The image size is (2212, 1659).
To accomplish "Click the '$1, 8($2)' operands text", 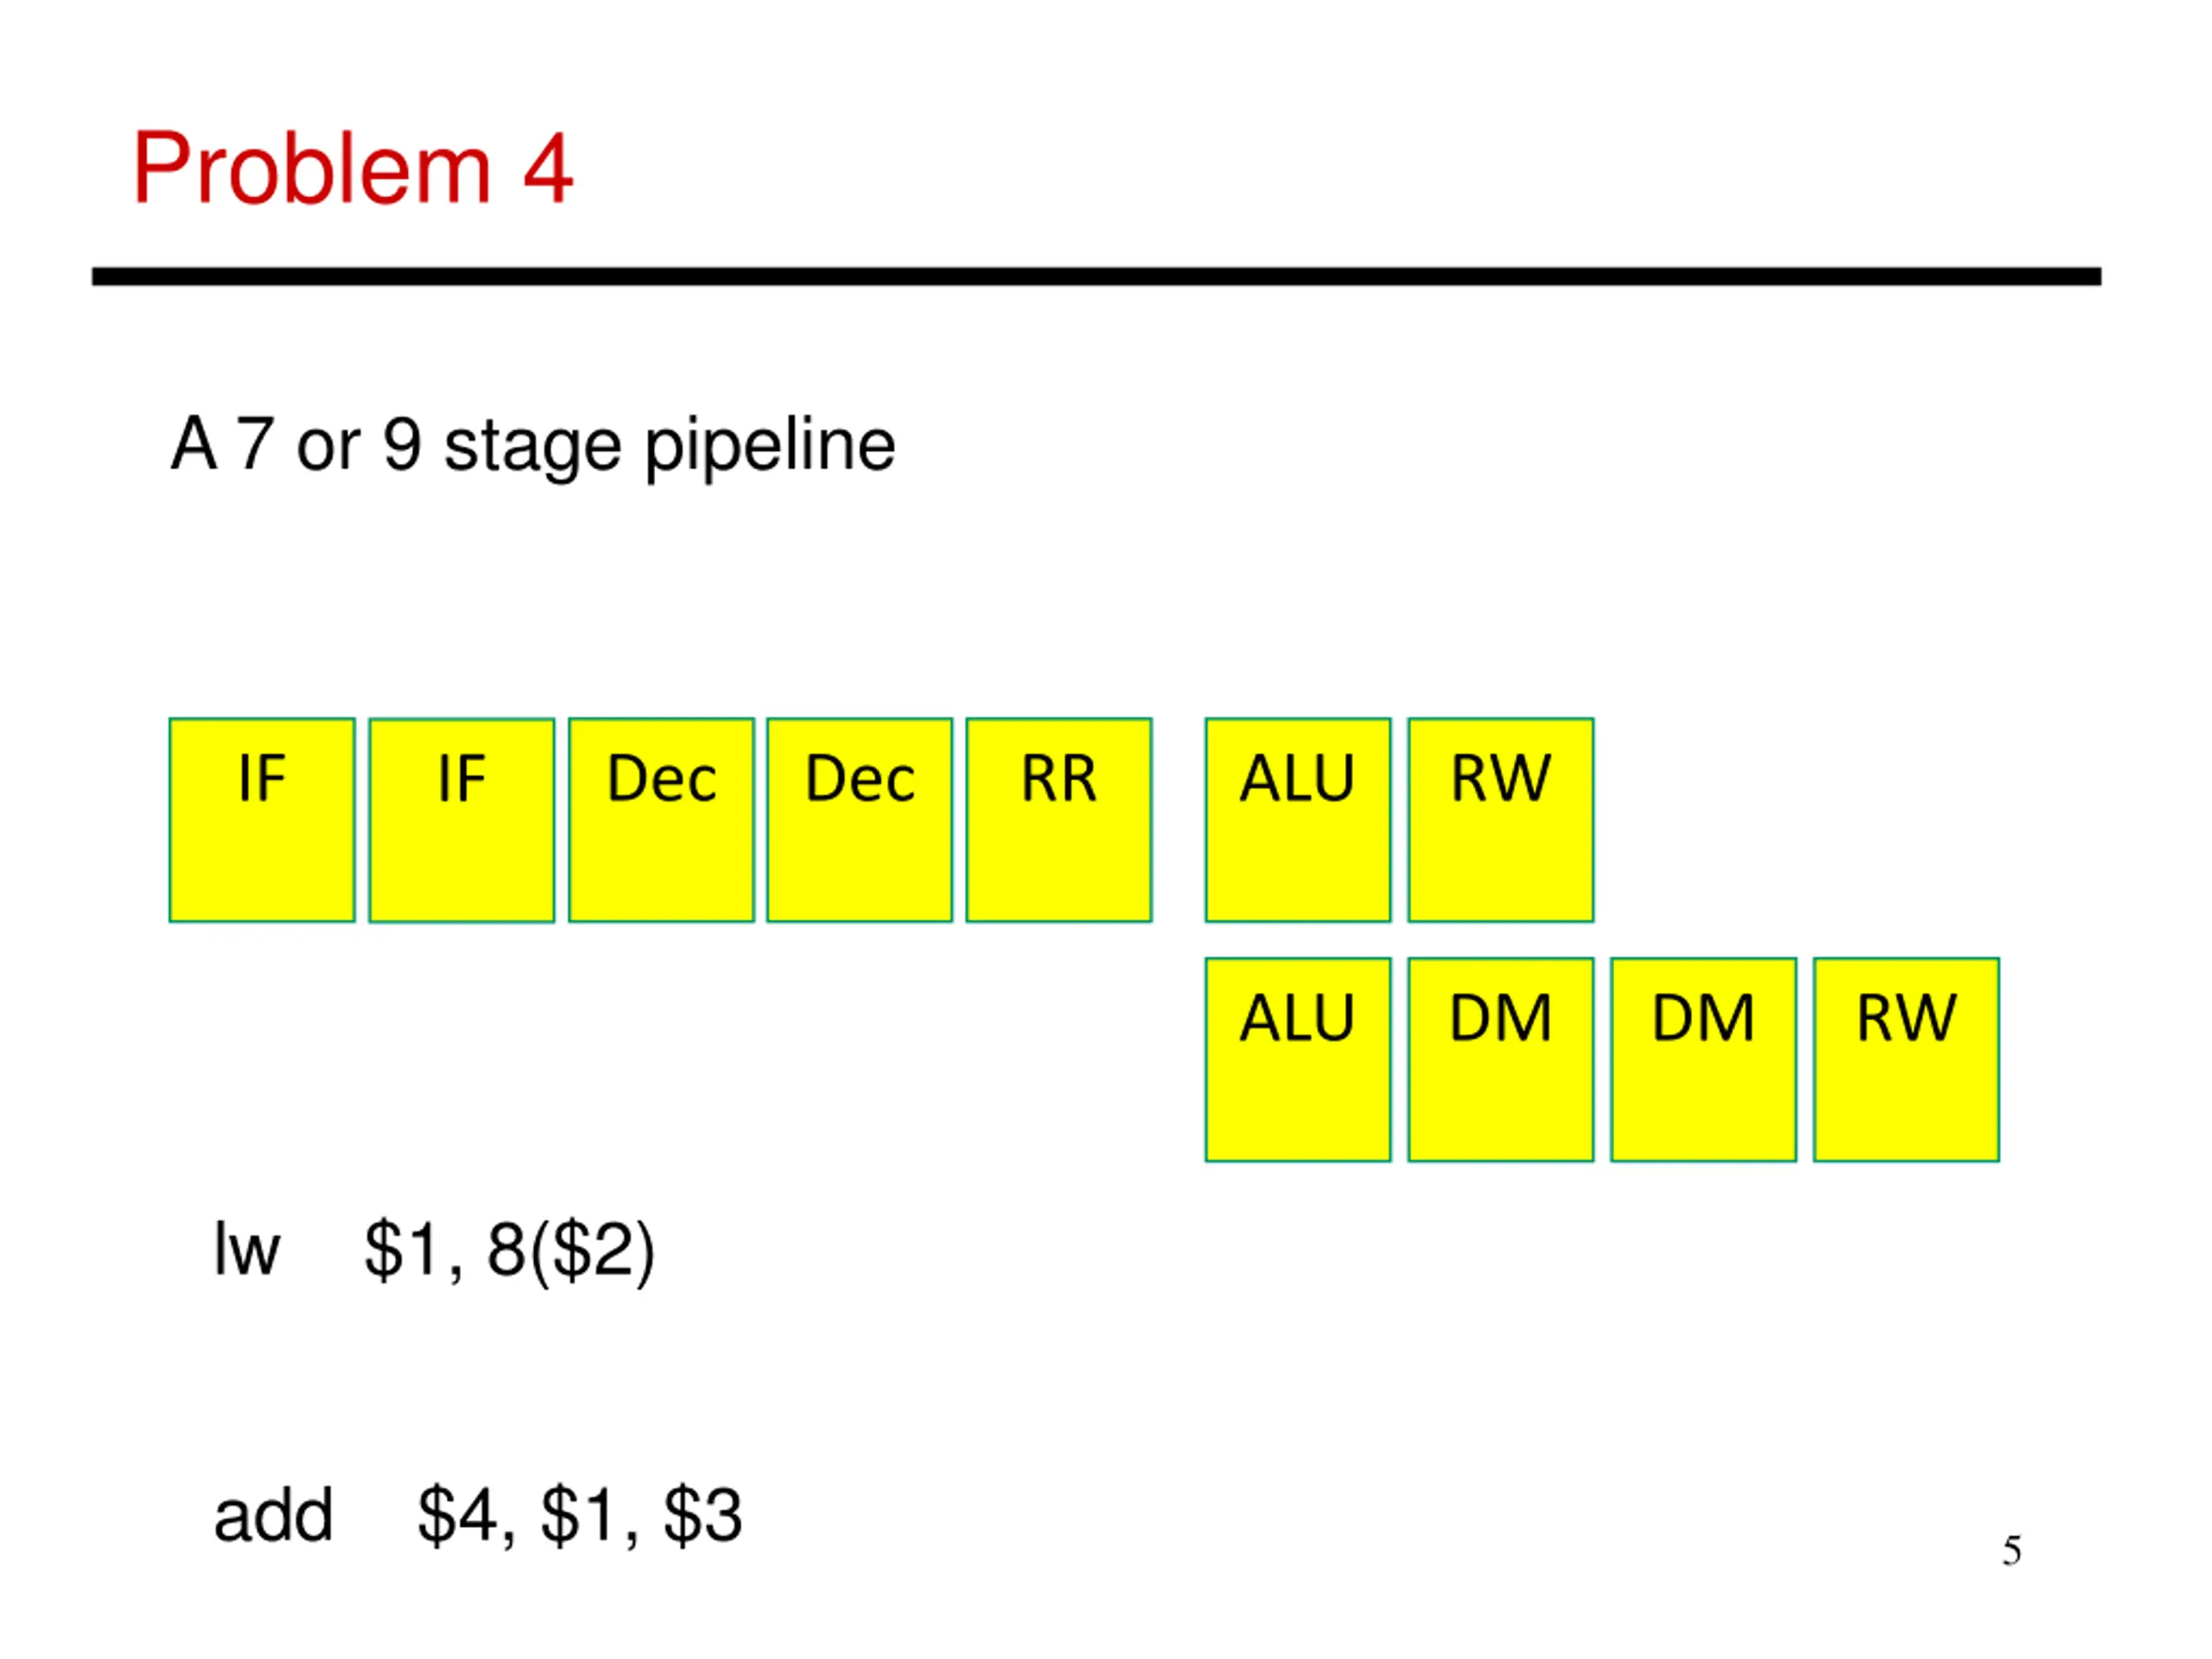I will pos(509,1251).
